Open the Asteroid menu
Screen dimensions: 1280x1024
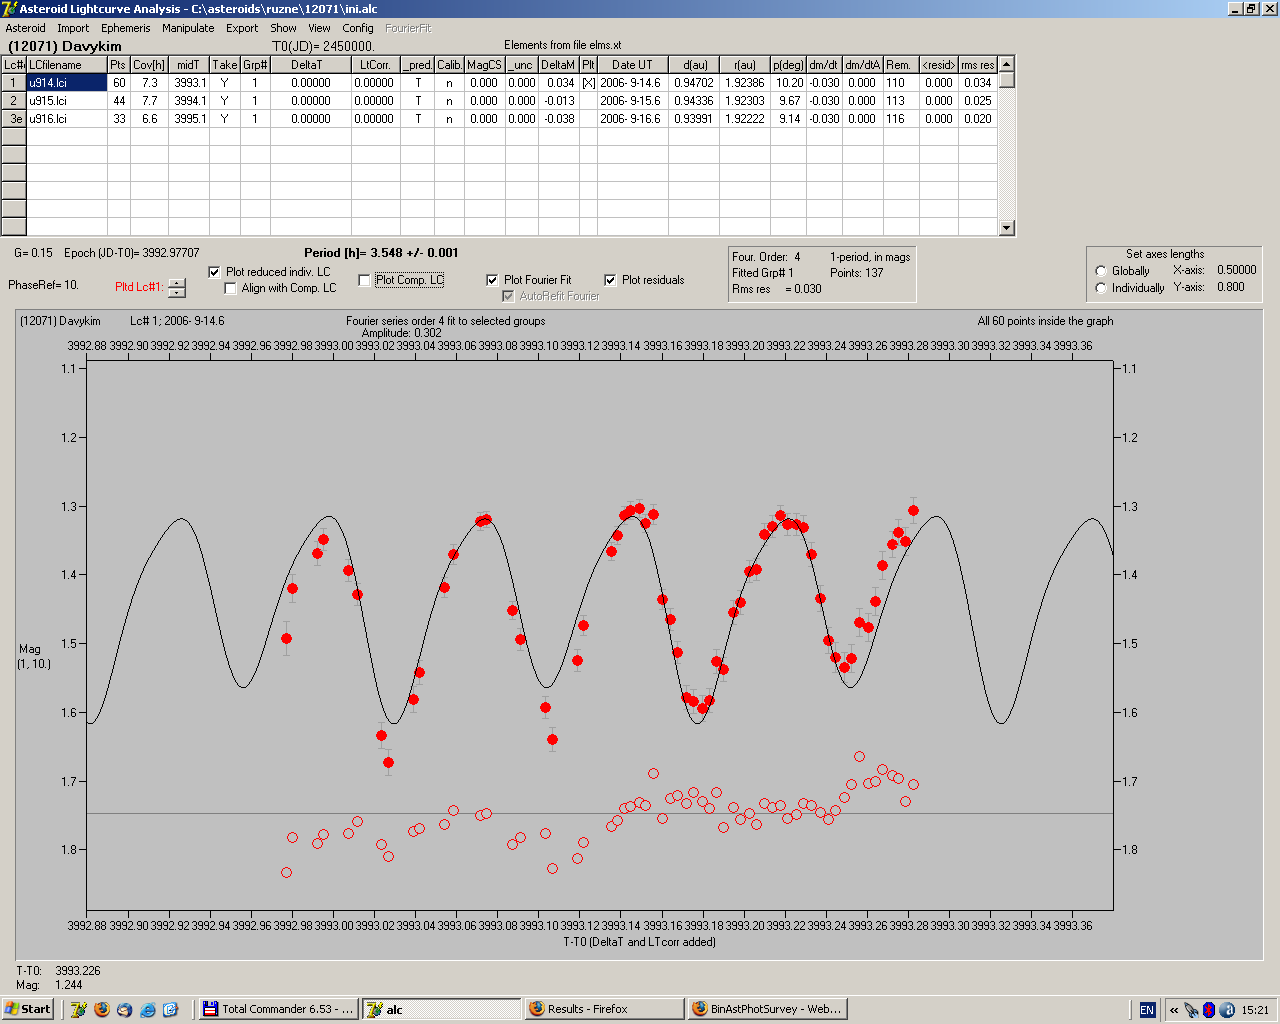tap(26, 28)
